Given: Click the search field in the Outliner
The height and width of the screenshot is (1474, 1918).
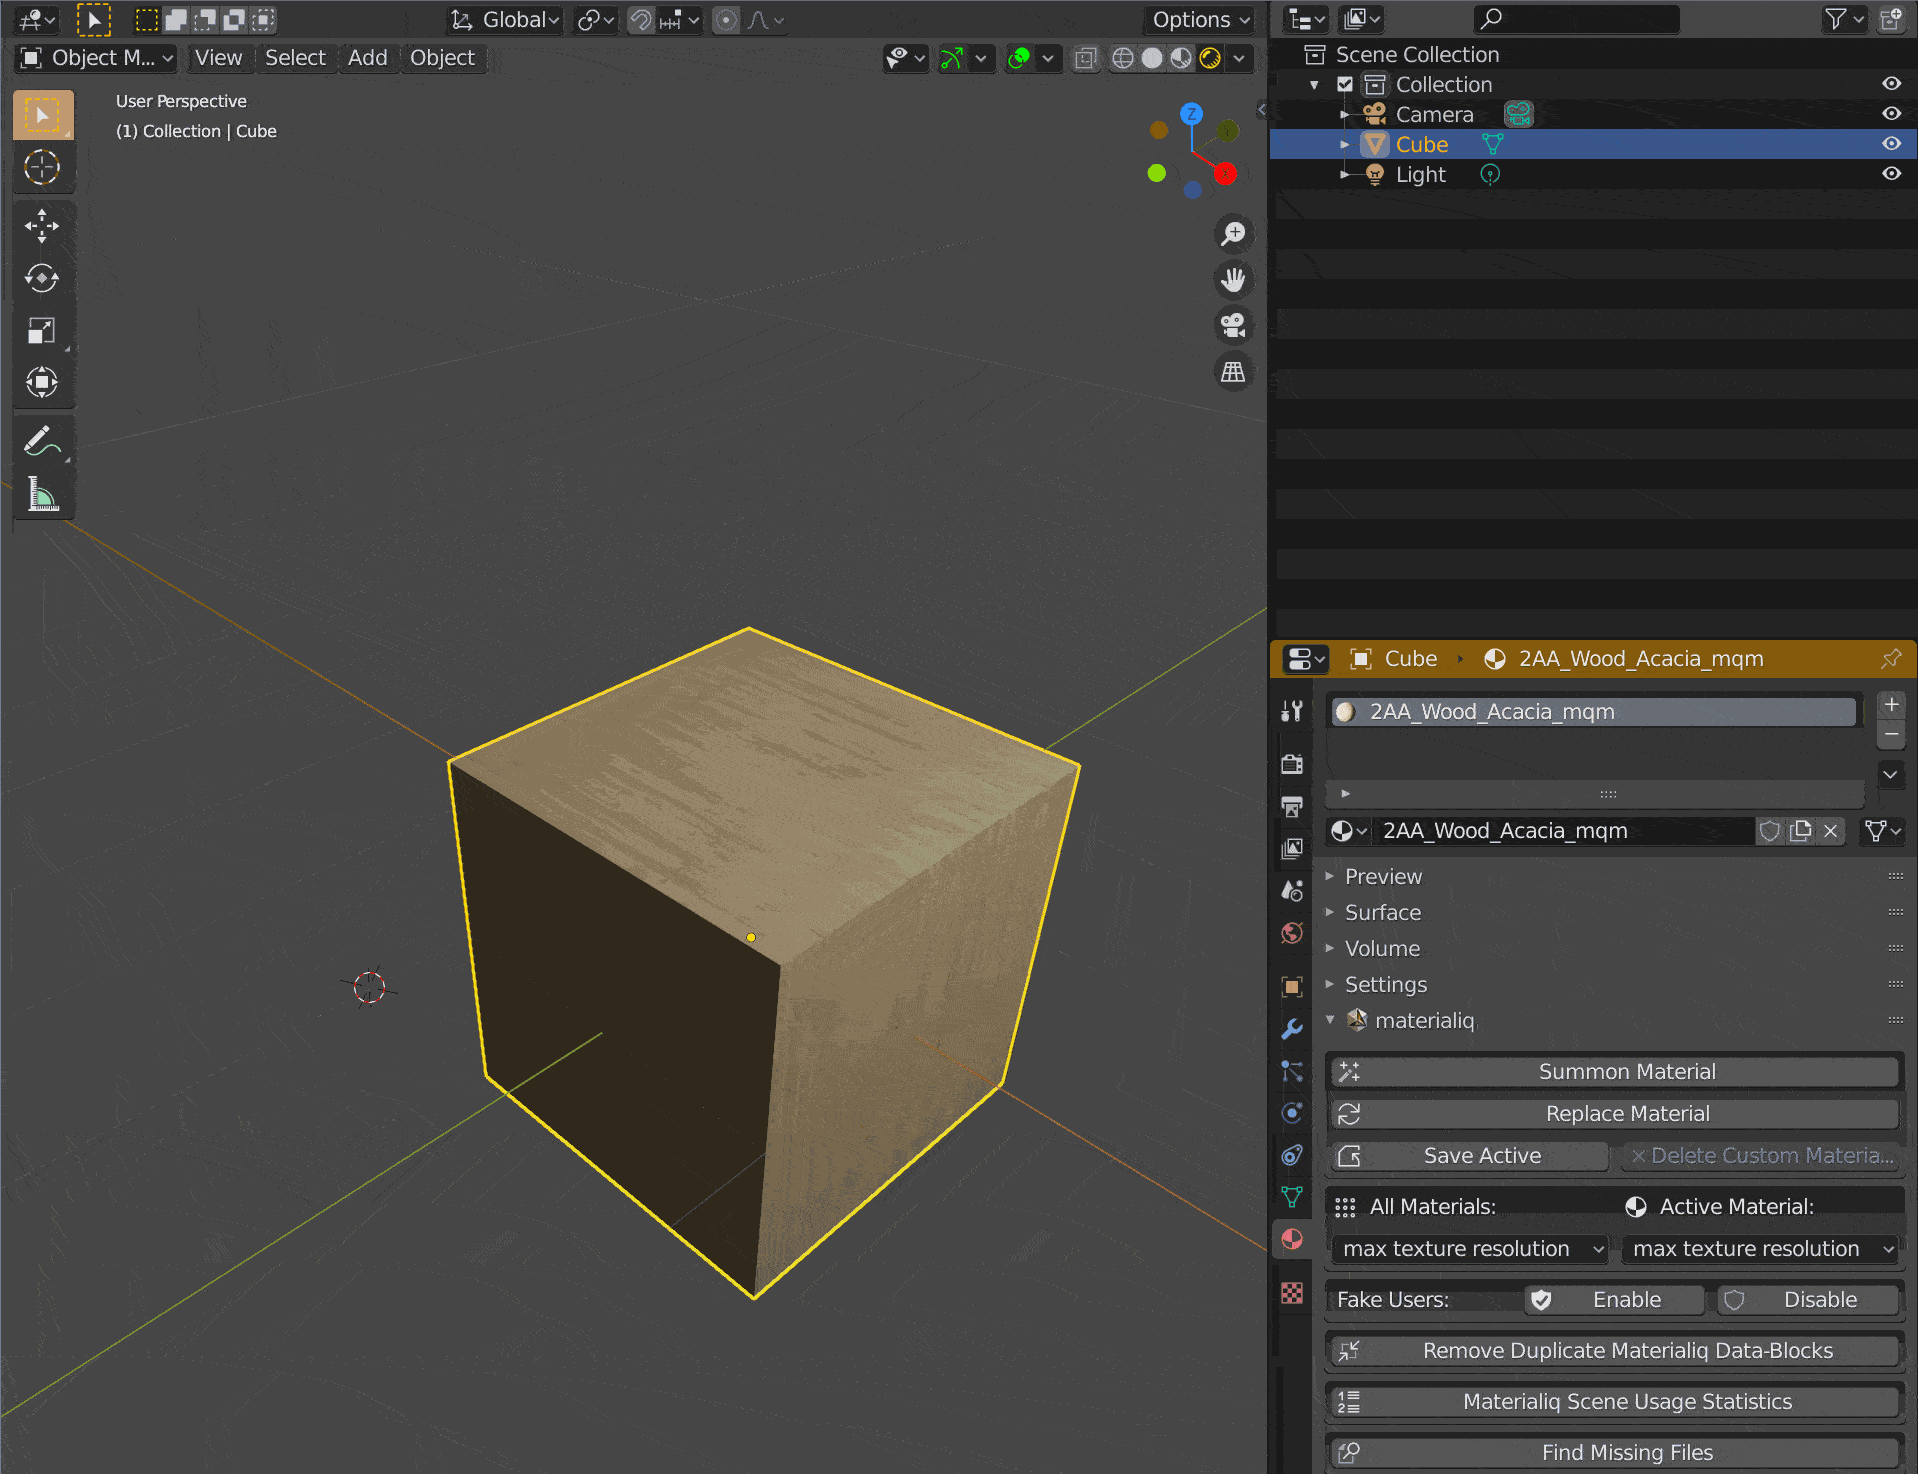Looking at the screenshot, I should 1576,19.
